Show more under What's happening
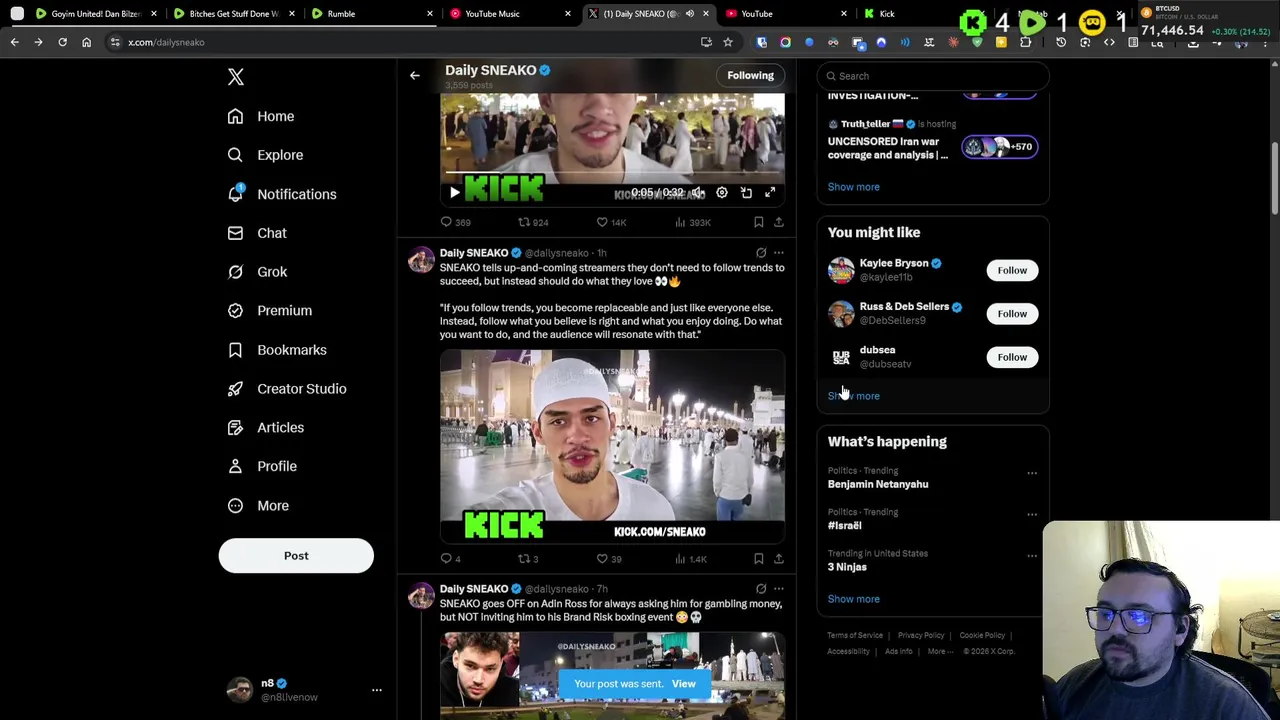The width and height of the screenshot is (1280, 720). tap(853, 599)
